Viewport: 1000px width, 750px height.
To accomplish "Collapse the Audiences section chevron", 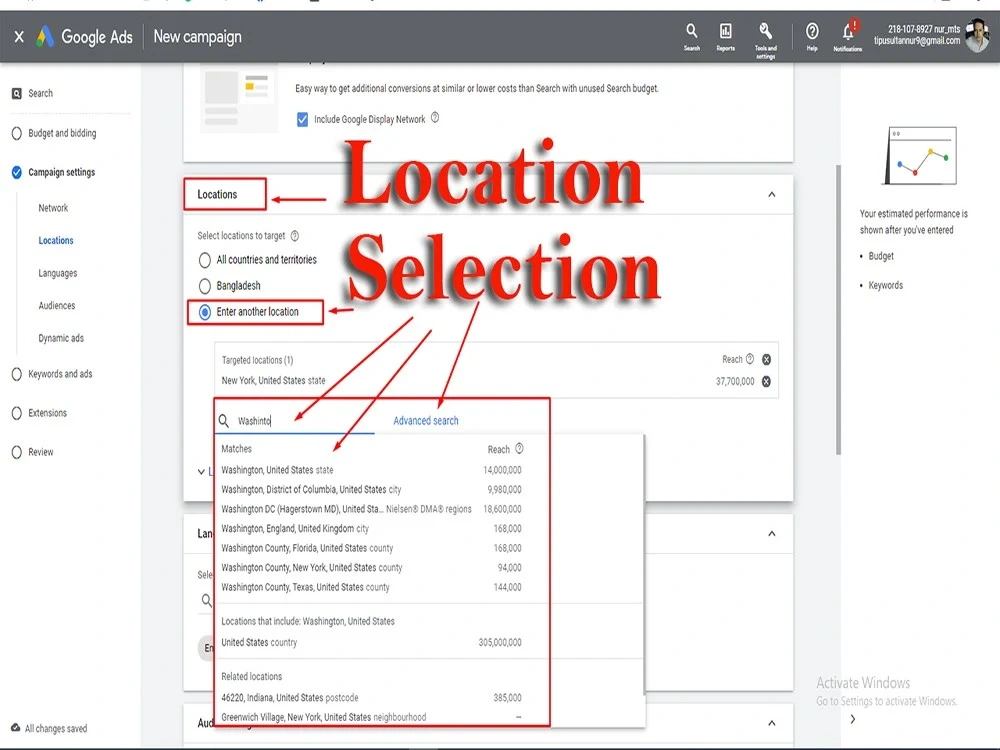I will click(x=772, y=723).
